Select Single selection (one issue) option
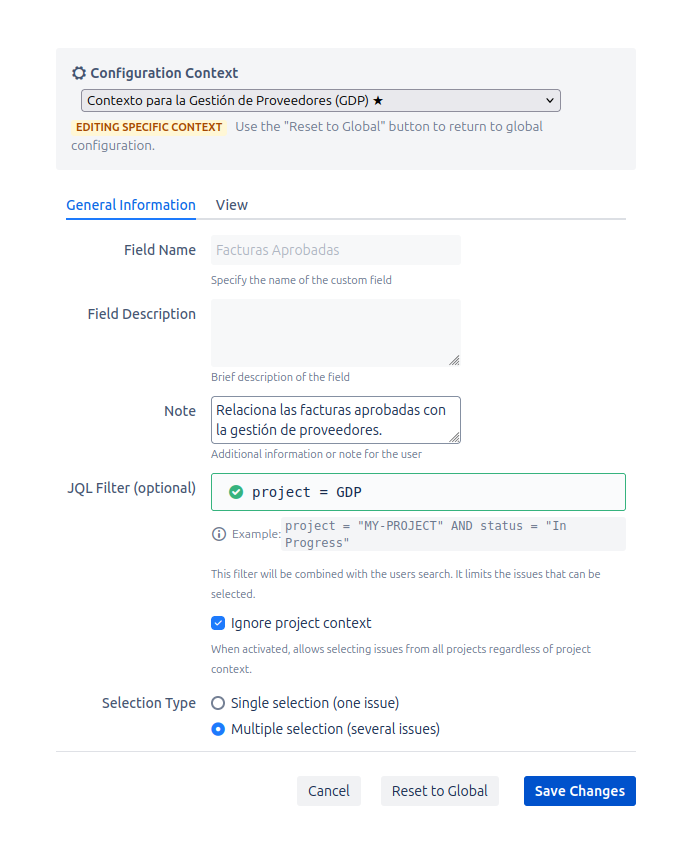This screenshot has height=857, width=693. (217, 703)
